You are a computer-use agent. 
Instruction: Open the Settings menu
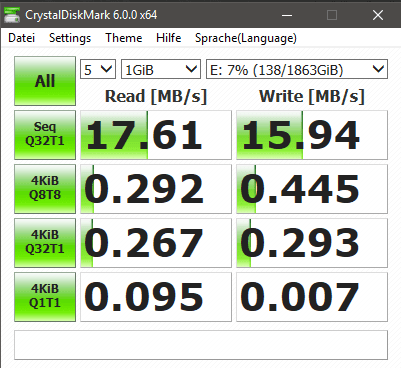(x=70, y=38)
